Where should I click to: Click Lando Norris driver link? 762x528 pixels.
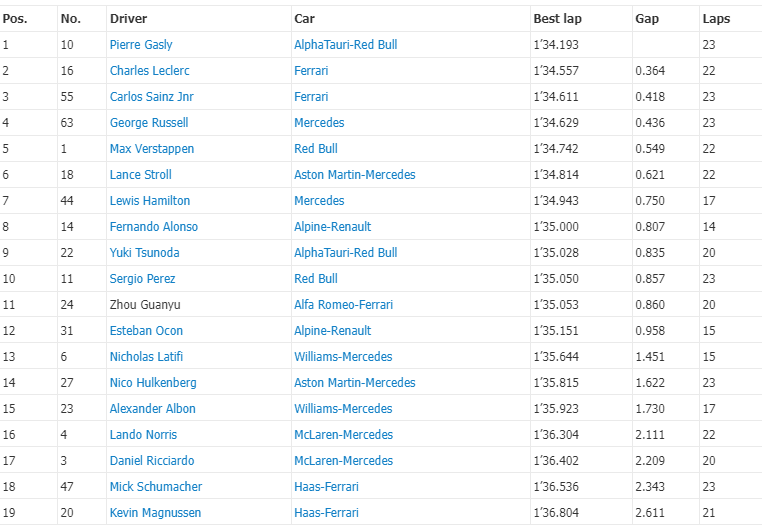[x=143, y=435]
